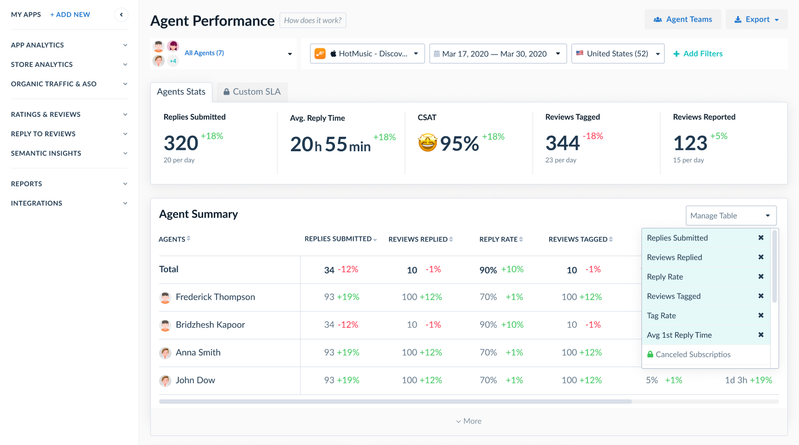Viewport: 799px width, 445px height.
Task: Click the CSAT smiley emoji icon
Action: tap(427, 144)
